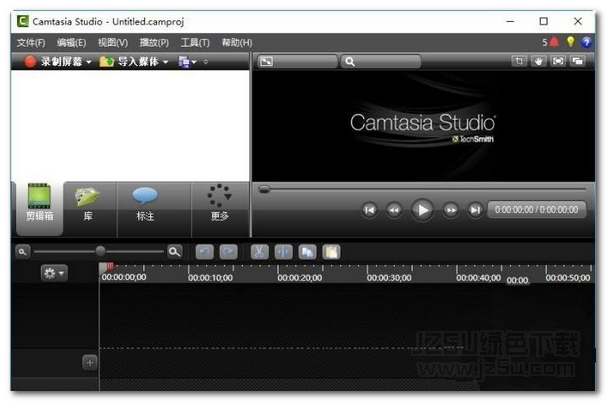Click the 00:00:10;00 mark on ruler
Screen dimensions: 607x402
[210, 278]
